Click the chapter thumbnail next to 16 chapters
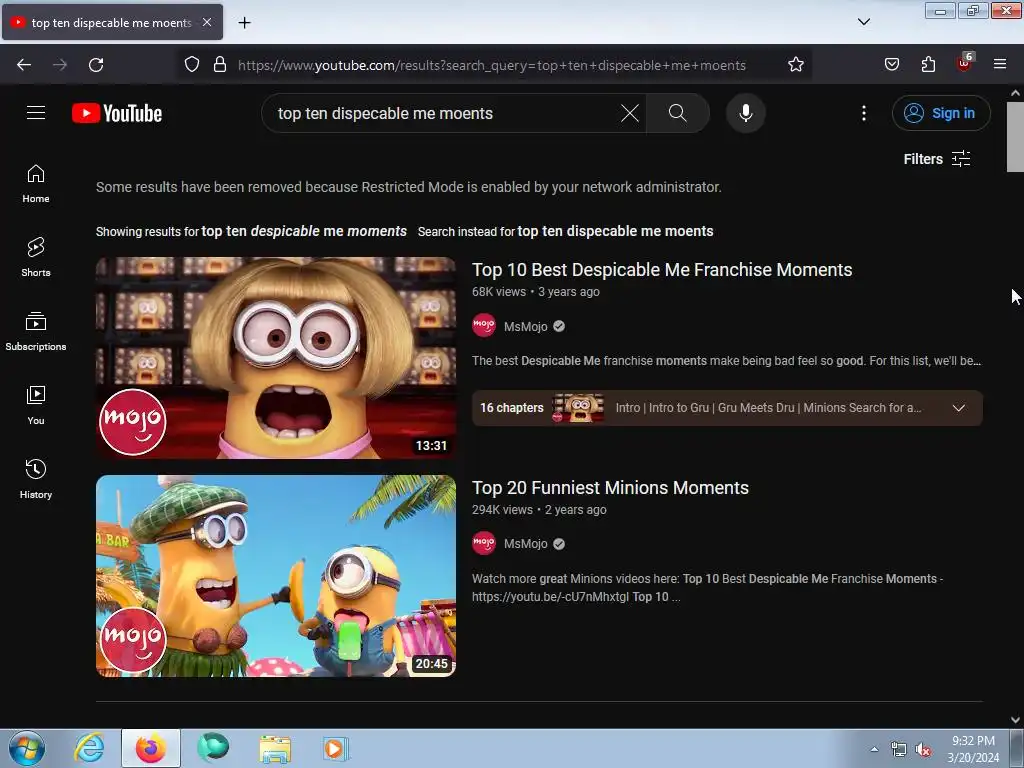 pyautogui.click(x=578, y=408)
